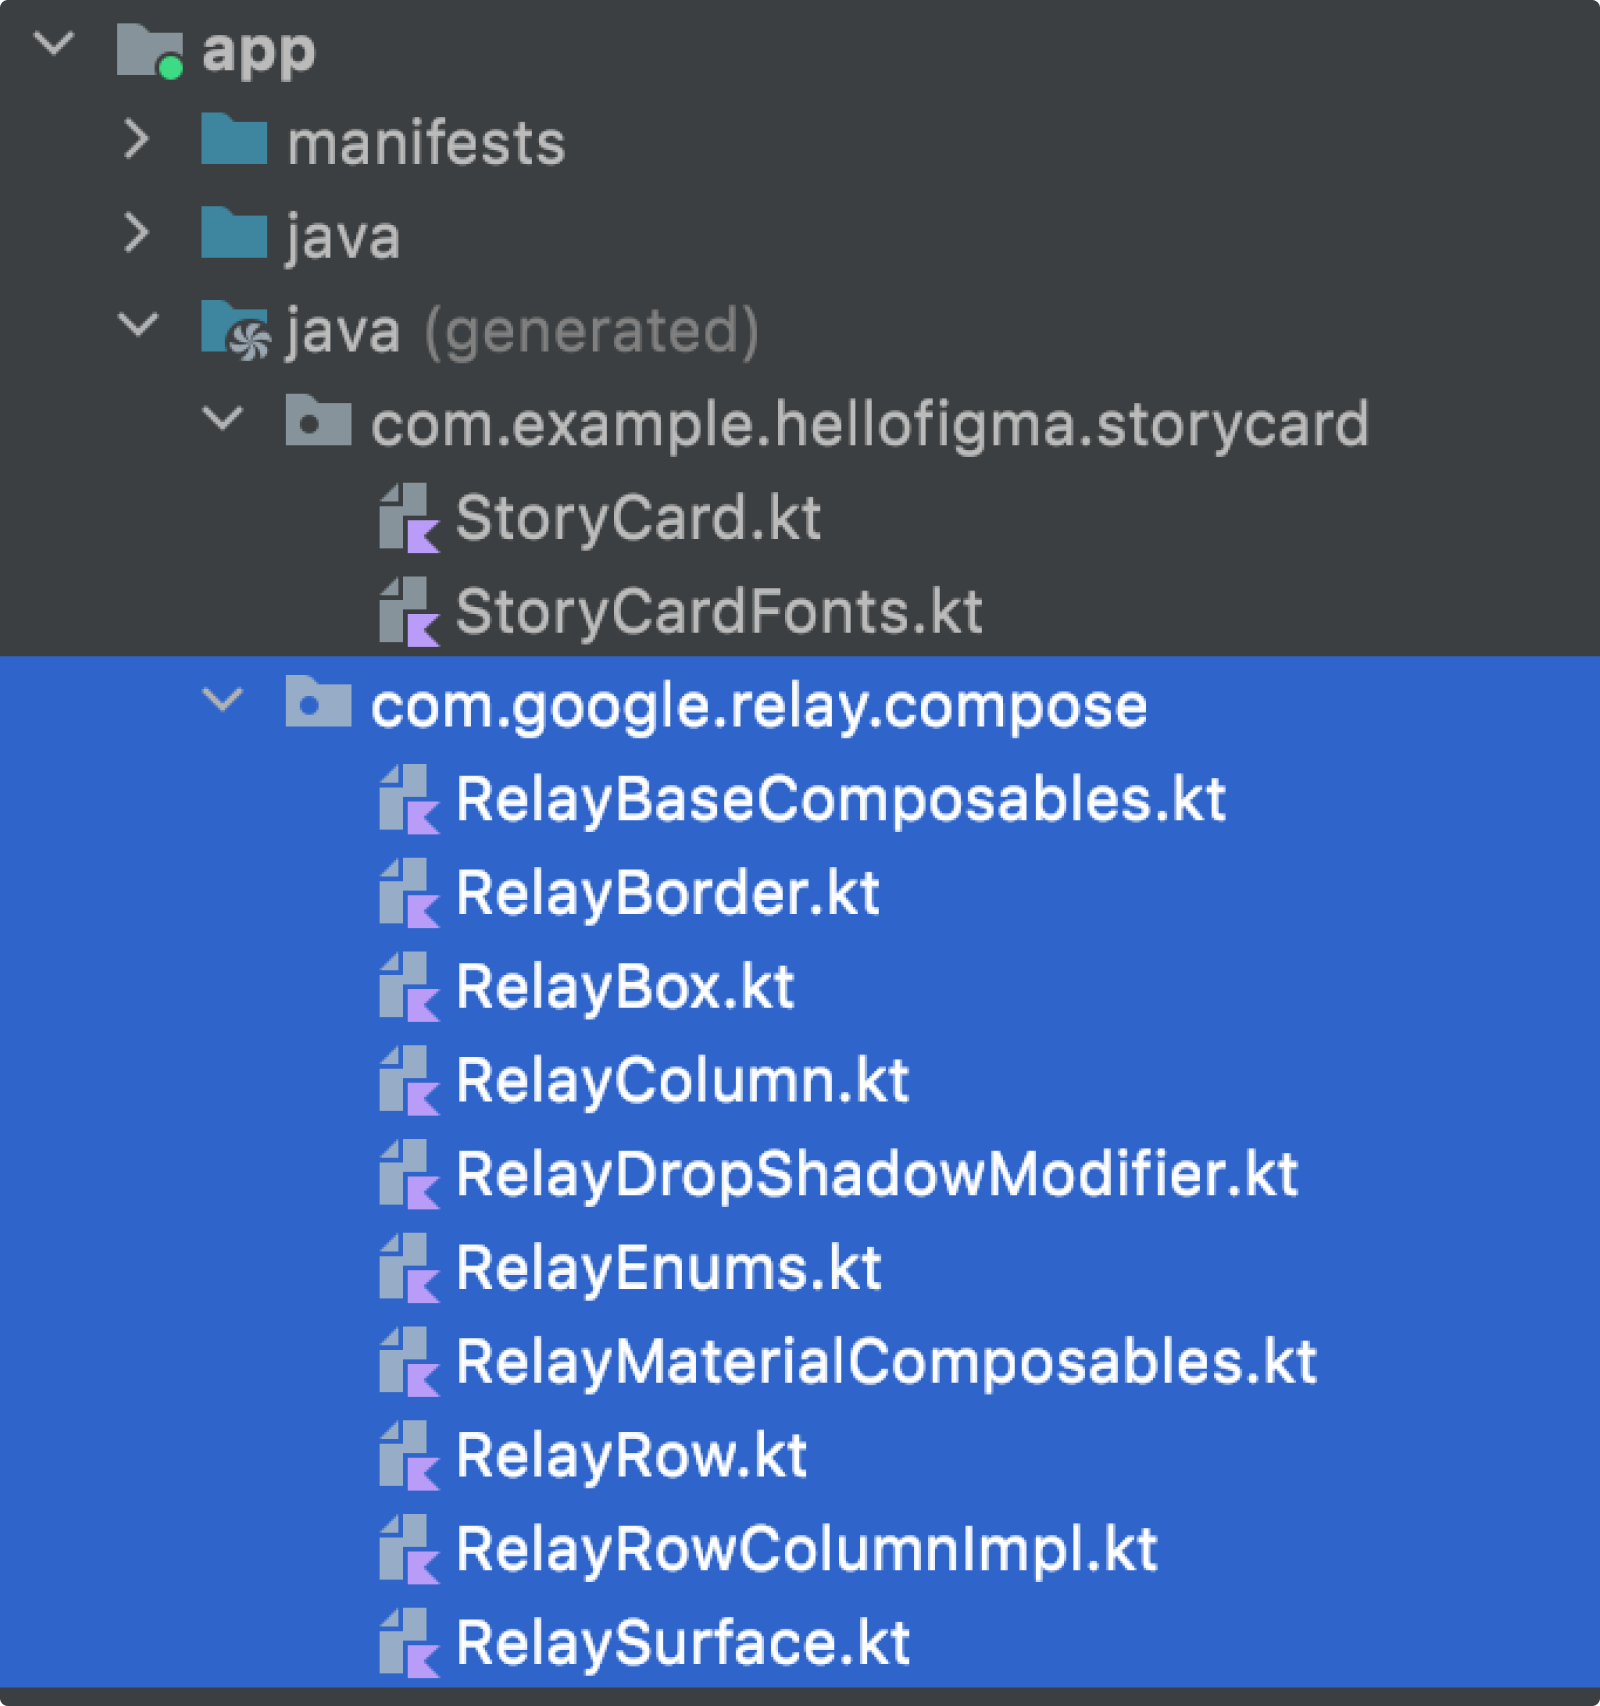This screenshot has width=1600, height=1706.
Task: Click the storycard package icon
Action: pyautogui.click(x=318, y=420)
